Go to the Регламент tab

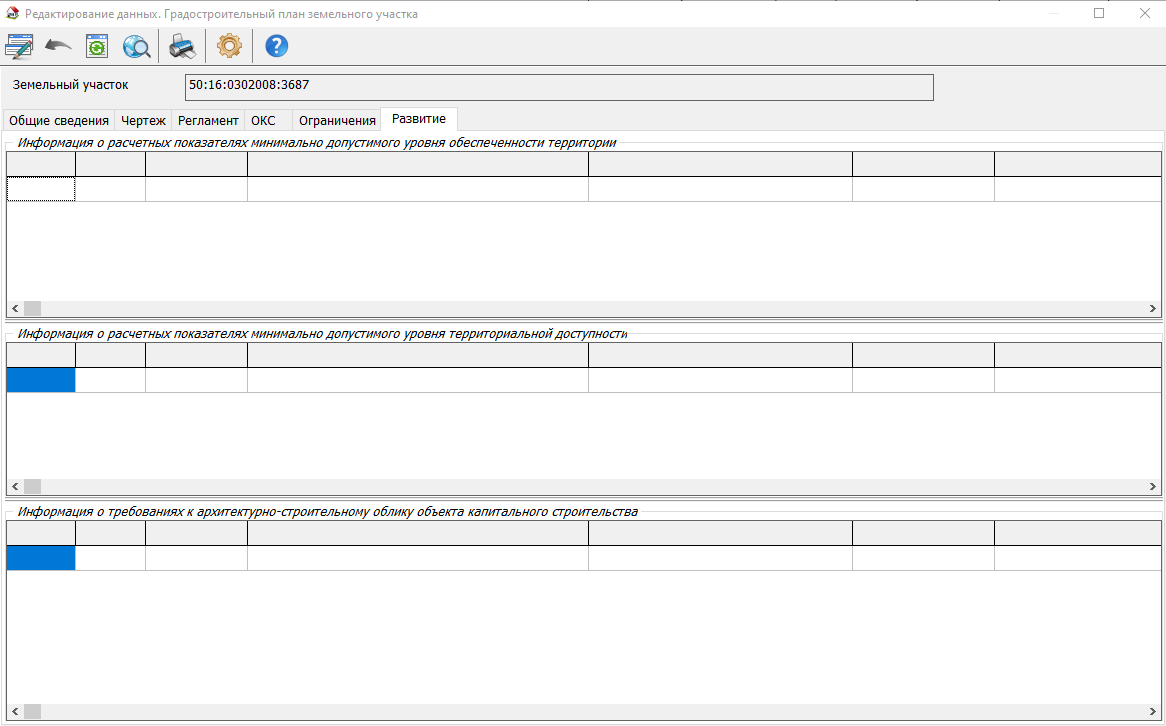pos(208,120)
